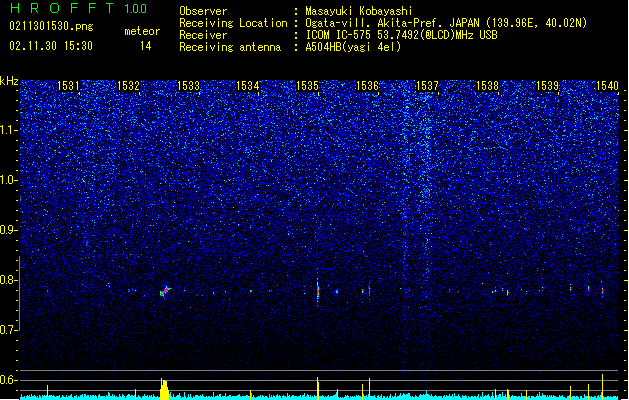629x400 pixels.
Task: Click the kHz axis unit label
Action: [9, 81]
